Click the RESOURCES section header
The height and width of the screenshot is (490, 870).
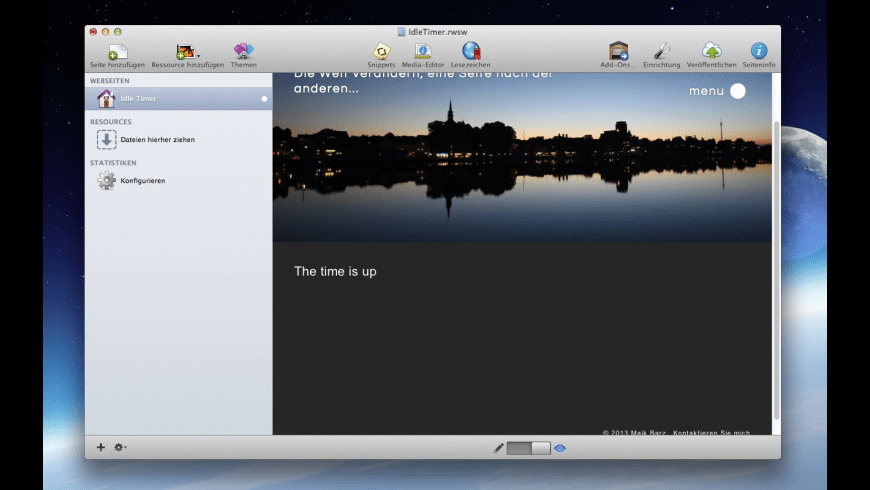[x=111, y=122]
